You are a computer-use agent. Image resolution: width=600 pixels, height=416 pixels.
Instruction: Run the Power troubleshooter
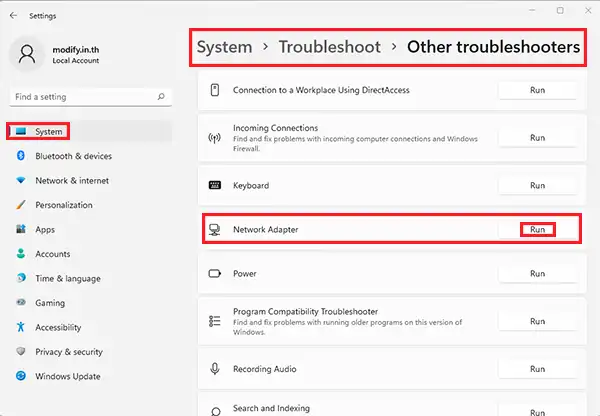click(537, 274)
